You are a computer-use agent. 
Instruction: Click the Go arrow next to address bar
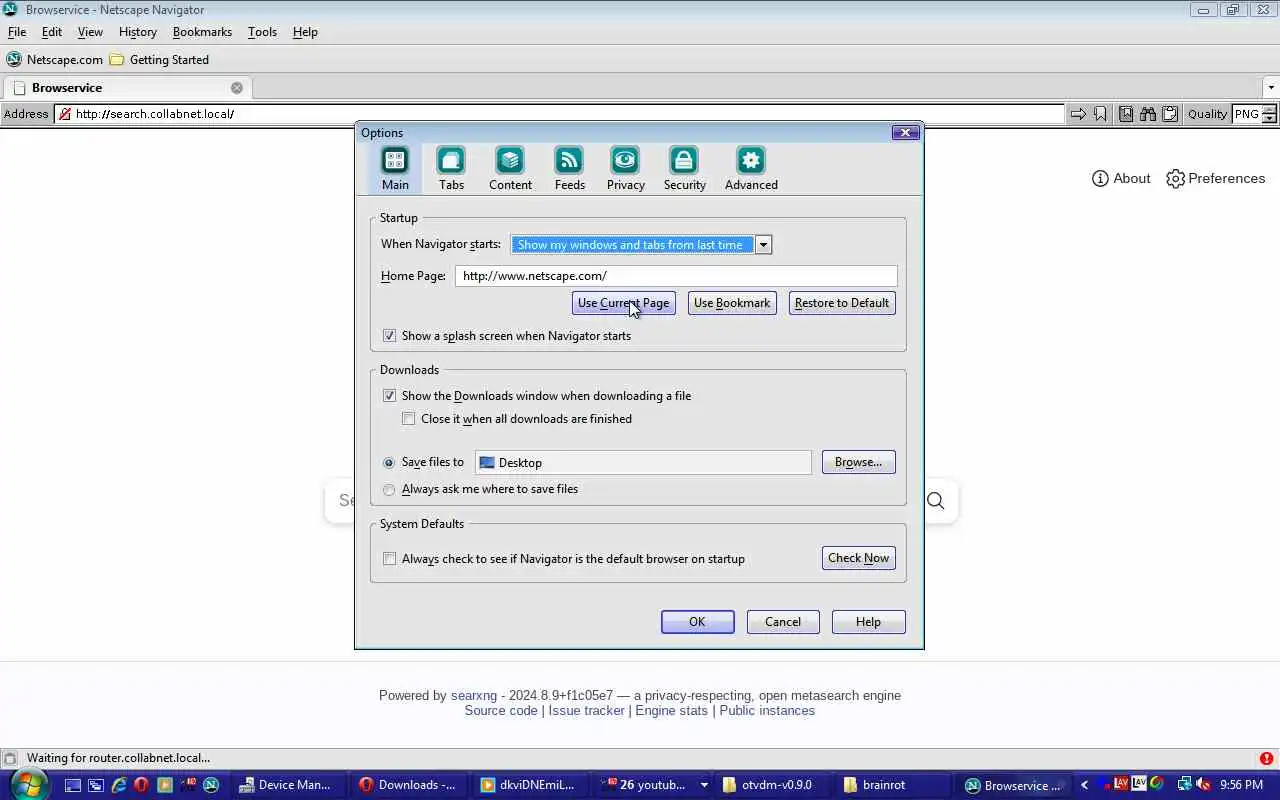tap(1078, 114)
